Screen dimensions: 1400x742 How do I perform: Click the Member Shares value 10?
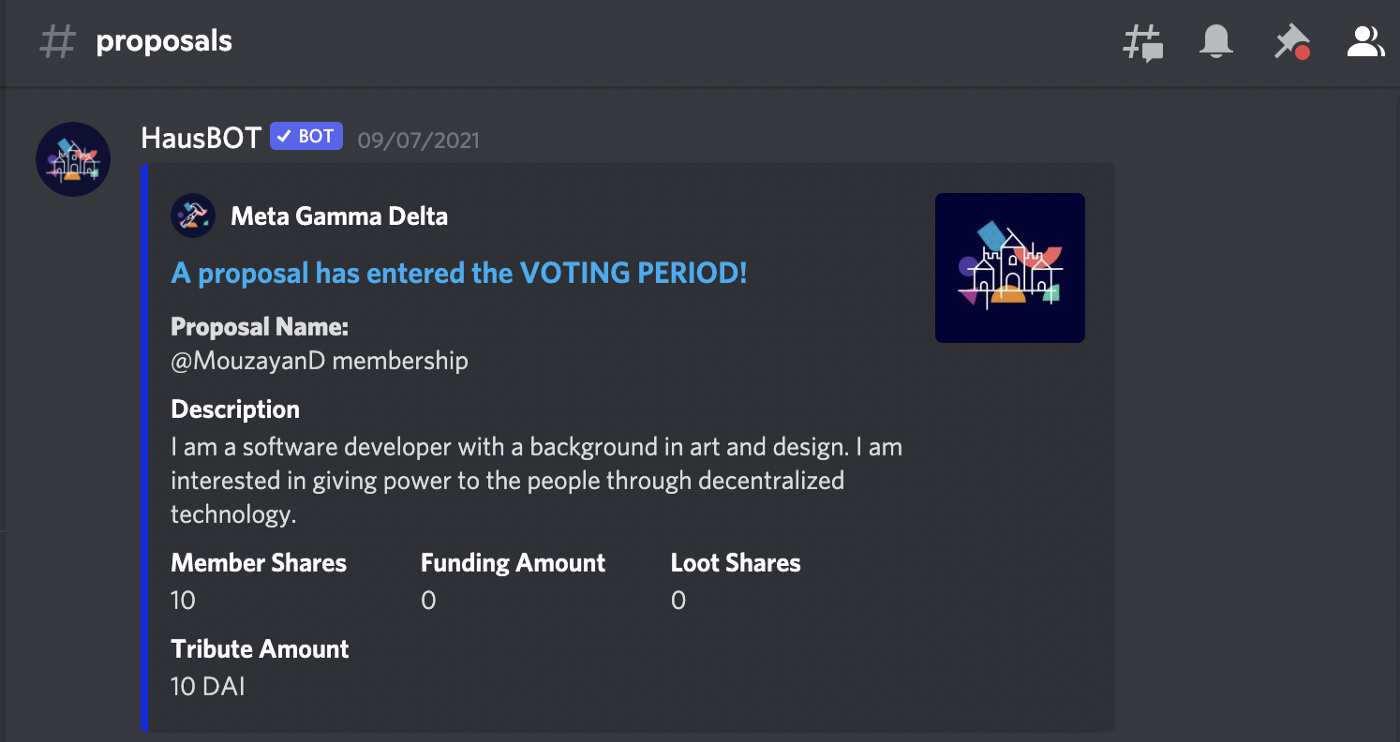(183, 600)
